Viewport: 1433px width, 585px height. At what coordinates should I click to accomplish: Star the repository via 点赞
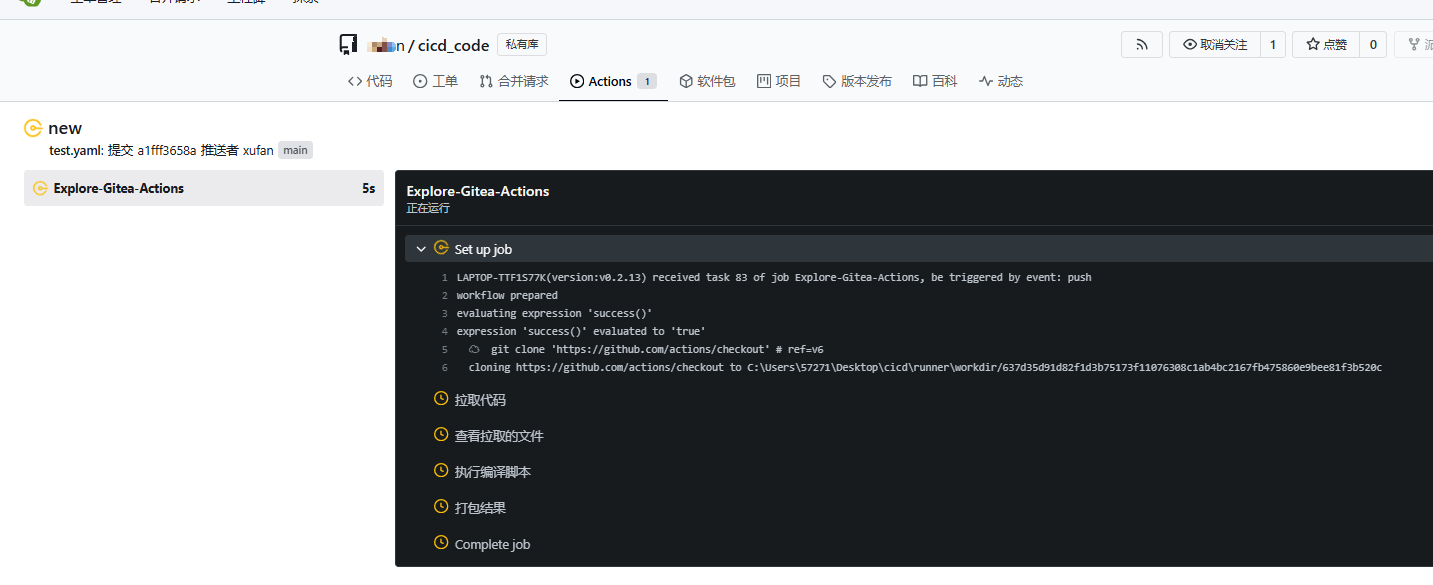click(1325, 44)
